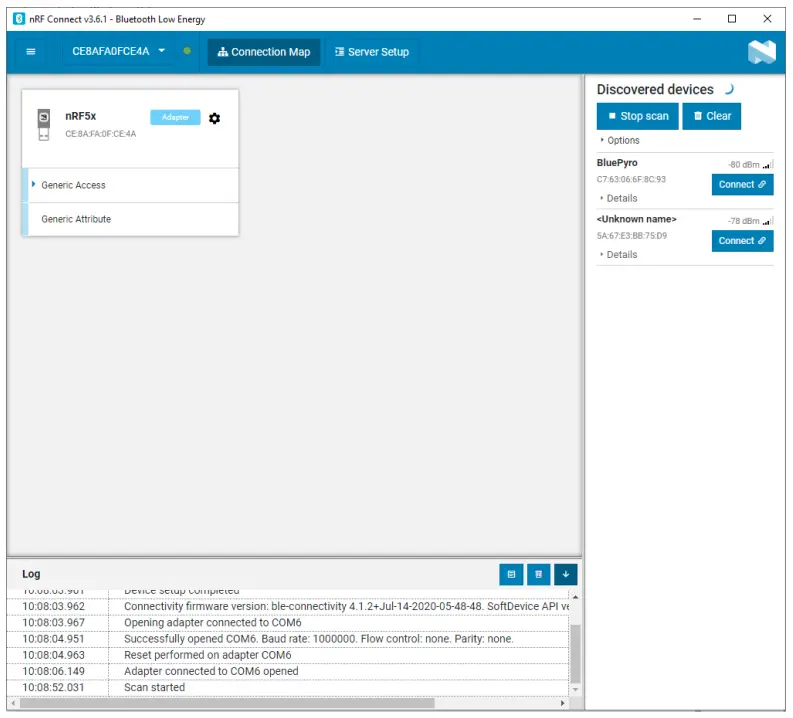This screenshot has height=718, width=793.
Task: Select log timestamp 10:08:04.951
Action: pos(54,639)
